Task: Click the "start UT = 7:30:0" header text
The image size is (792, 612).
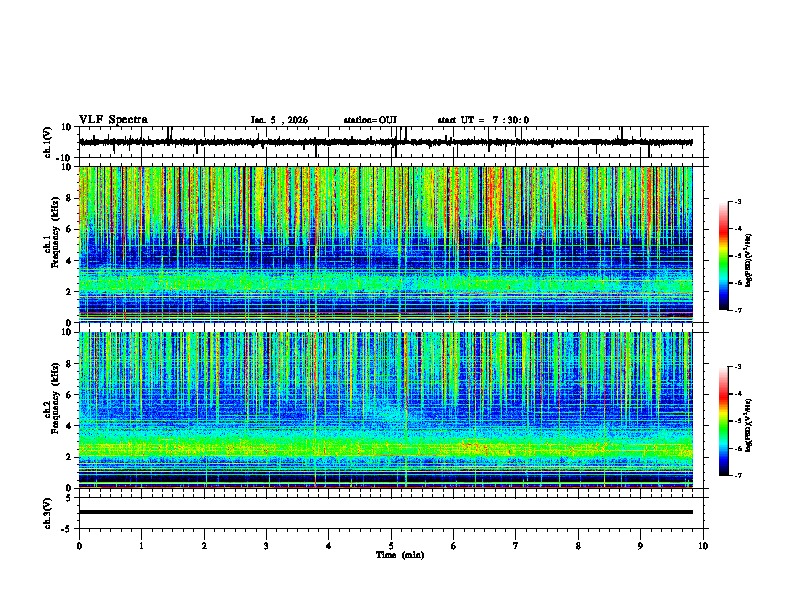Action: coord(483,120)
